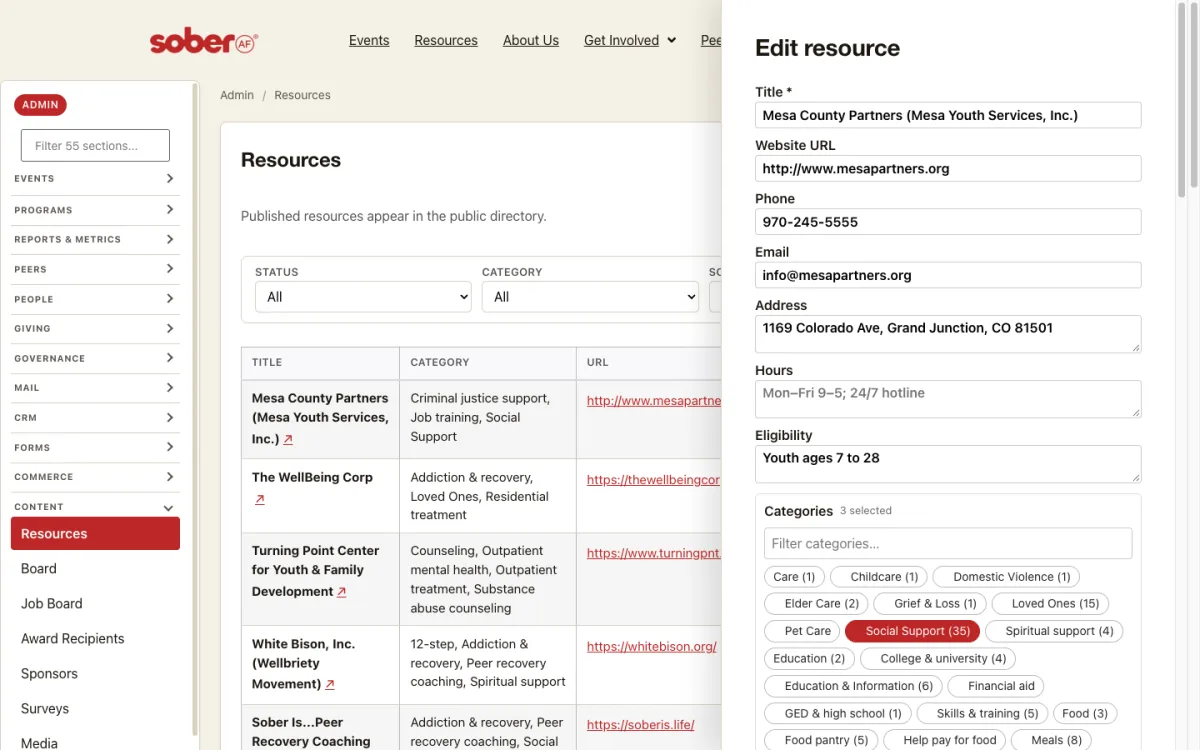Follow the soberis.life URL link
The image size is (1200, 750).
(x=640, y=725)
